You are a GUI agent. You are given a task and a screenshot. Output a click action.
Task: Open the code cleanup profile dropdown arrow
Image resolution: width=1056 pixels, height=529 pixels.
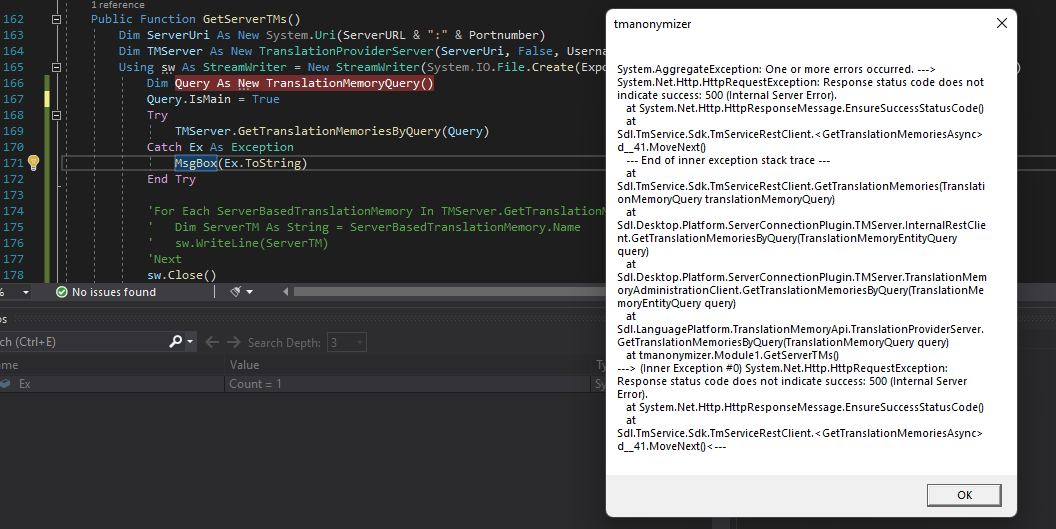[249, 292]
